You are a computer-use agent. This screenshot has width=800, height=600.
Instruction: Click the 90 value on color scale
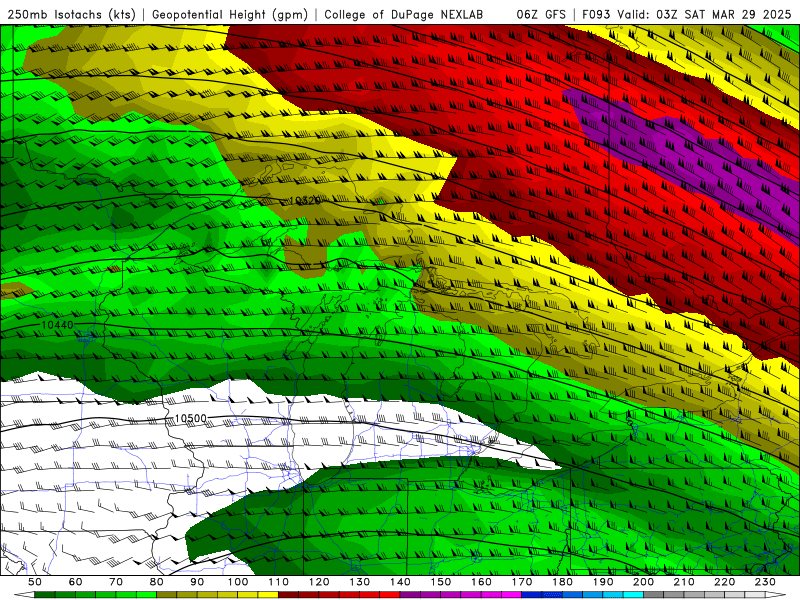tap(197, 582)
